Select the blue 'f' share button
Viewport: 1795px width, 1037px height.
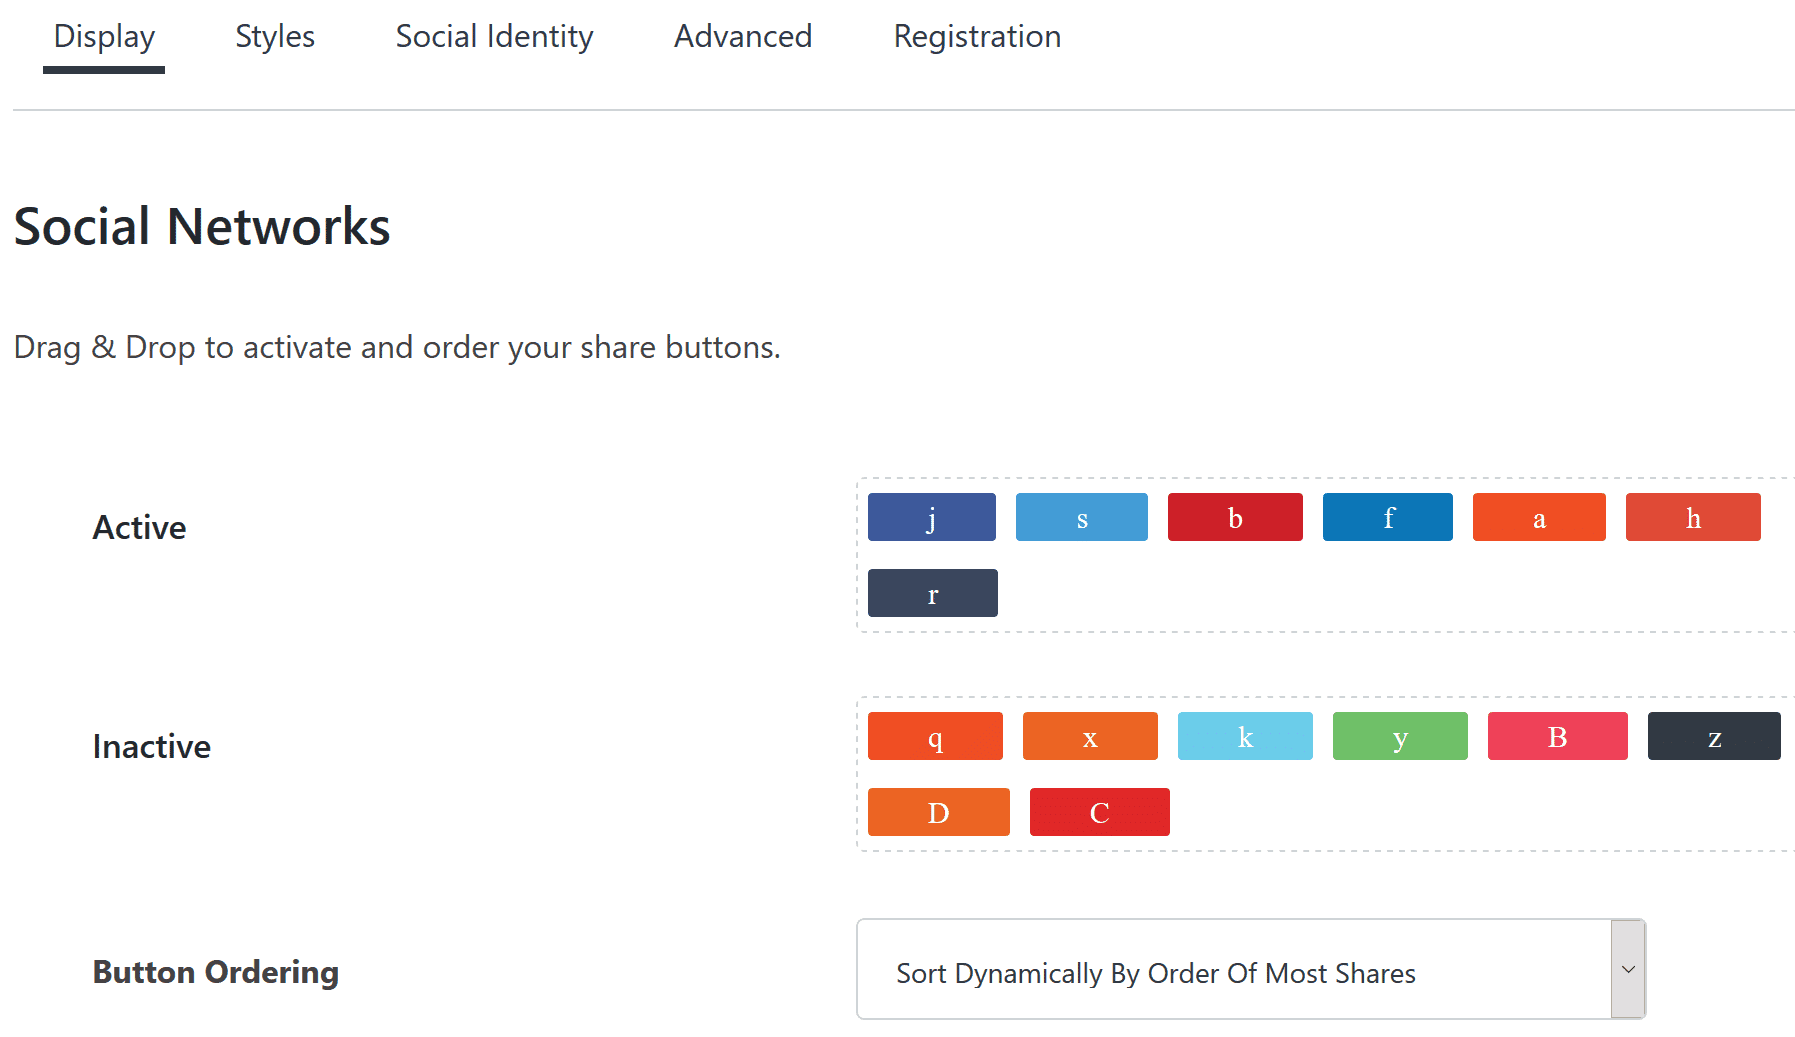tap(1387, 517)
